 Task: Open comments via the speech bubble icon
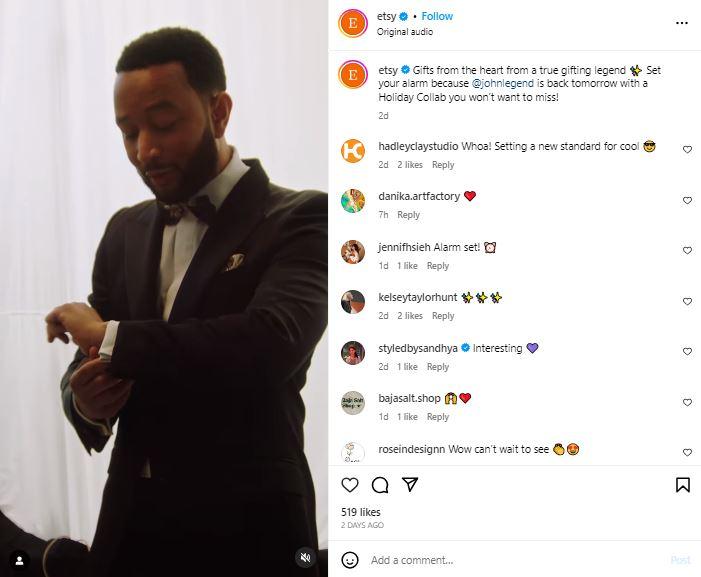380,485
